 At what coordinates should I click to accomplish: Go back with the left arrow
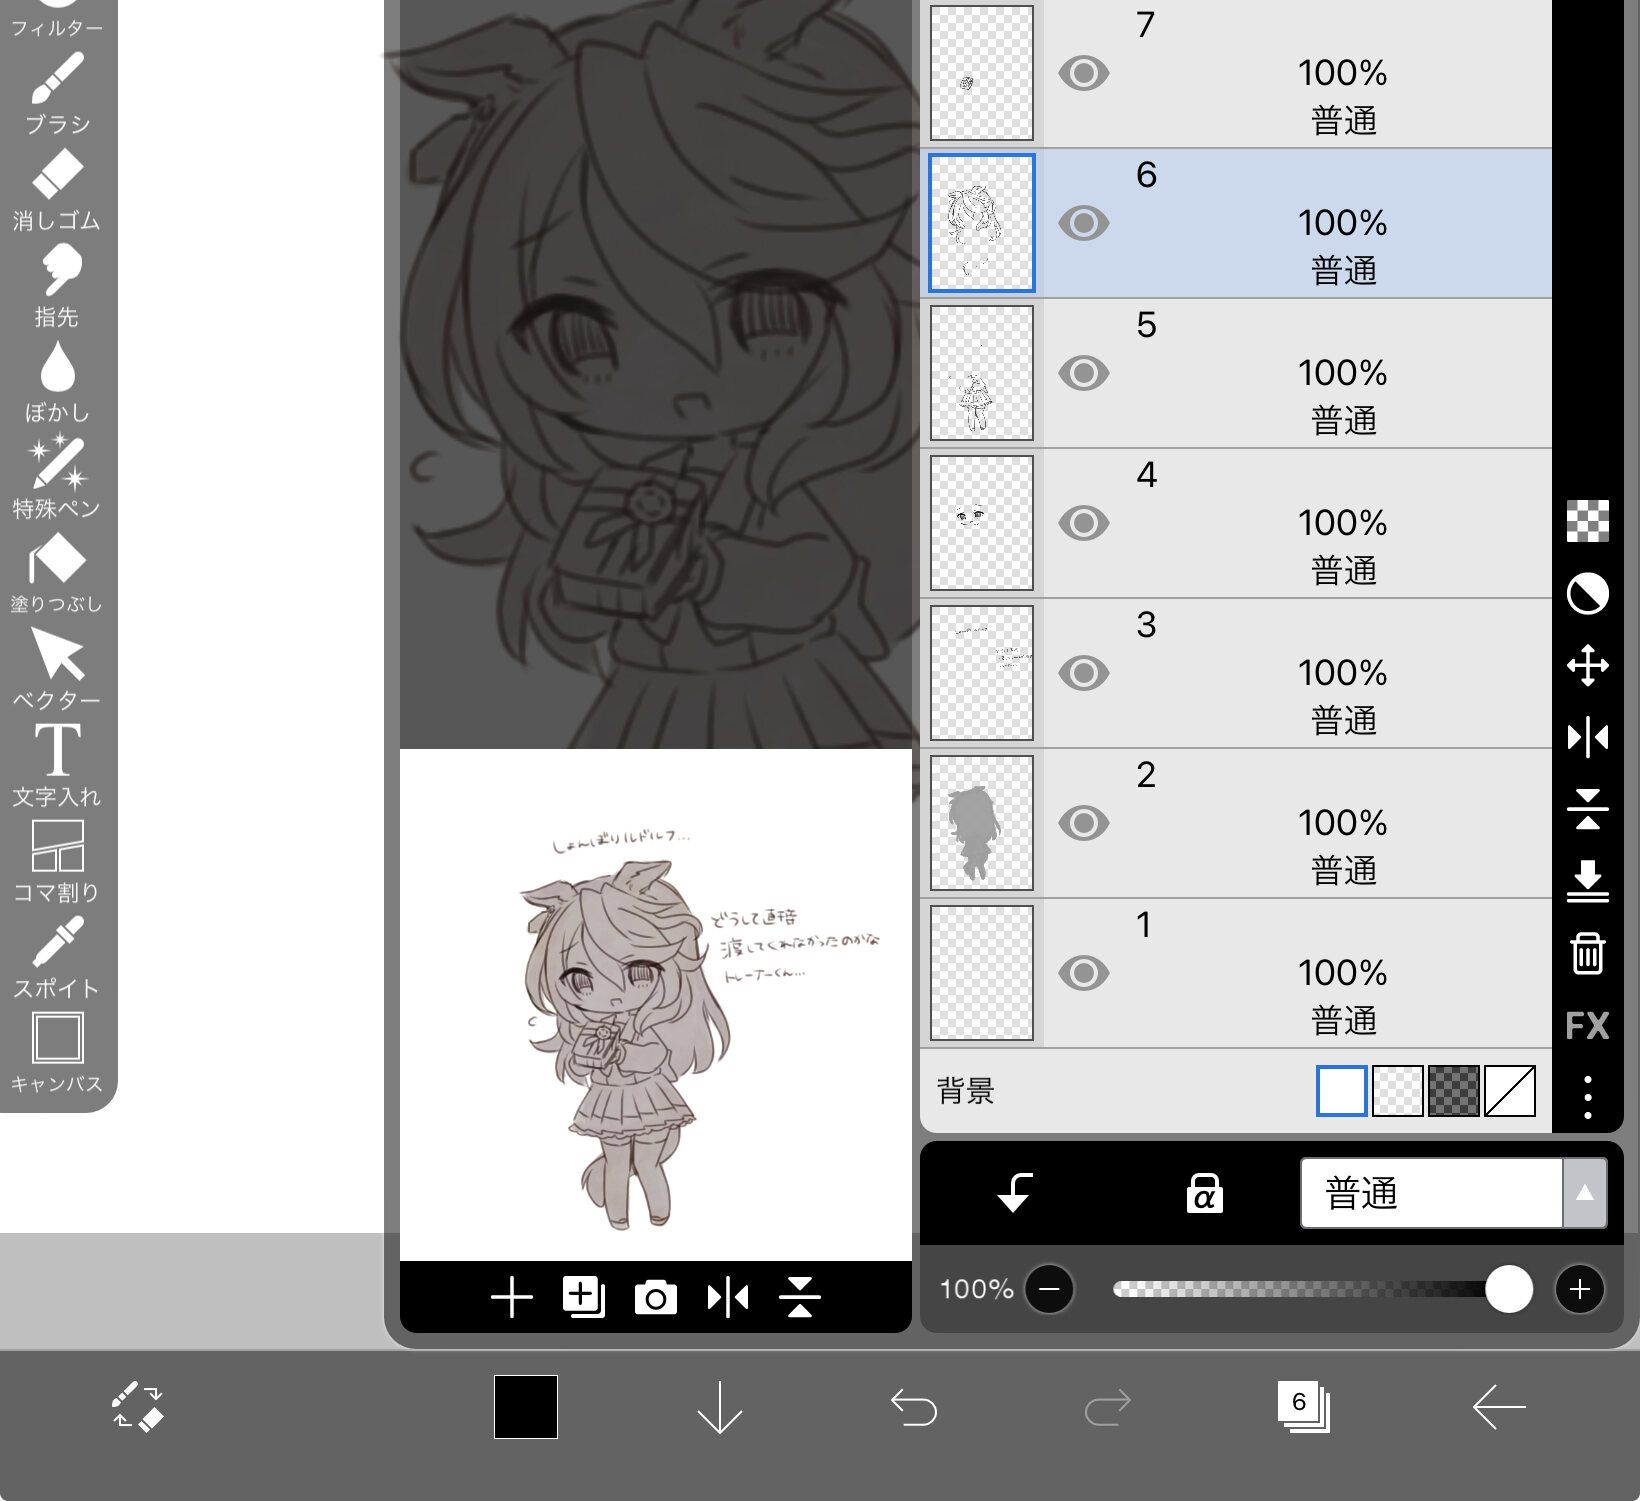pos(1499,1407)
